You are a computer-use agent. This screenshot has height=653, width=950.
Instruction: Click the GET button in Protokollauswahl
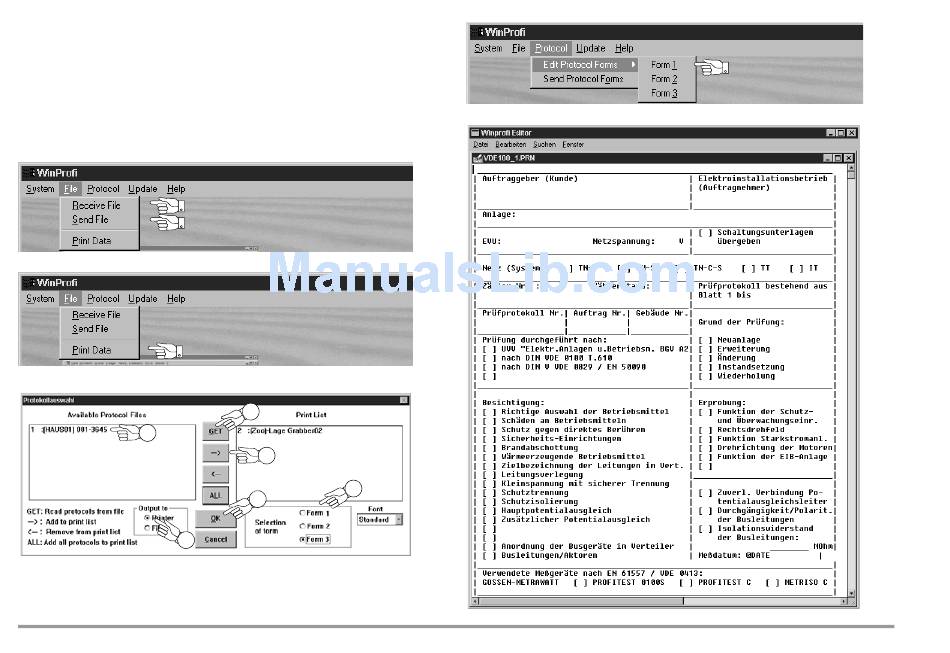pyautogui.click(x=215, y=431)
